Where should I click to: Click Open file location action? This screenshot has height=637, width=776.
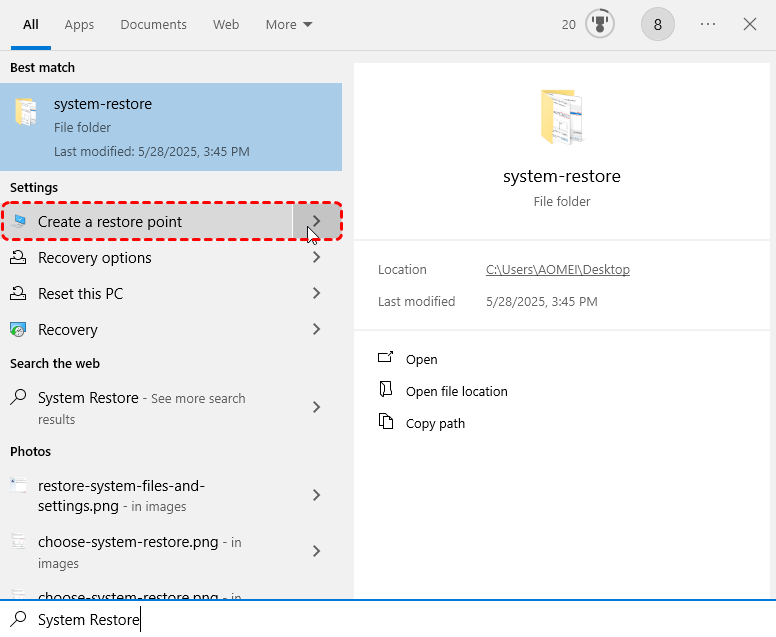[457, 392]
